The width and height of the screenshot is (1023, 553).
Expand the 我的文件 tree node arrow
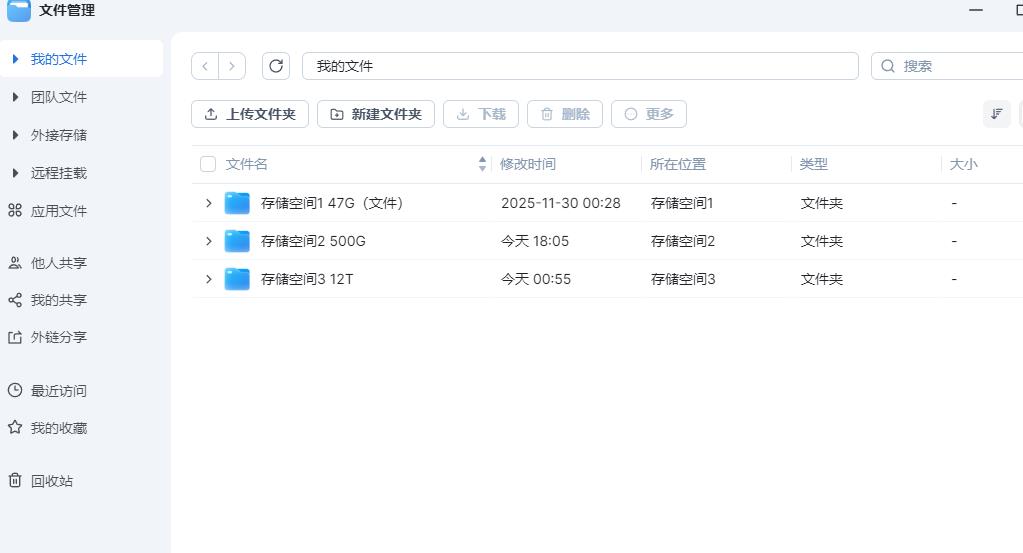(x=16, y=59)
